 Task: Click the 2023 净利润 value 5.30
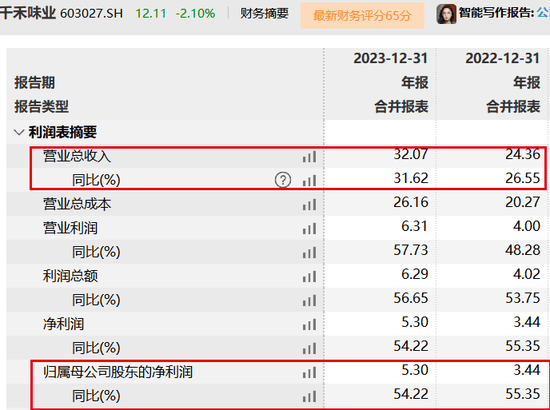[x=415, y=322]
